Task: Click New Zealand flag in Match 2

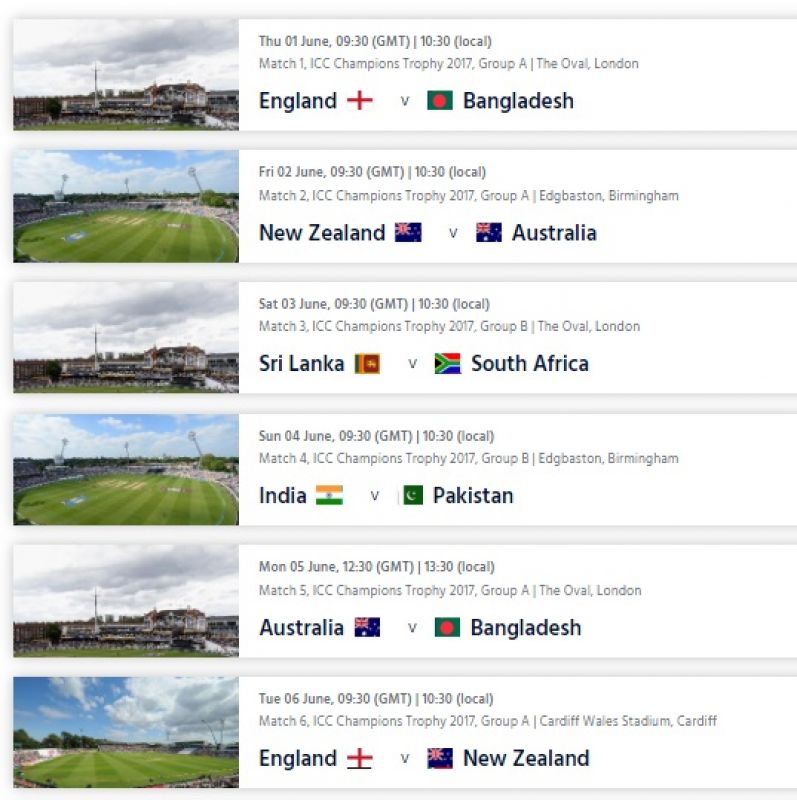Action: pos(408,233)
